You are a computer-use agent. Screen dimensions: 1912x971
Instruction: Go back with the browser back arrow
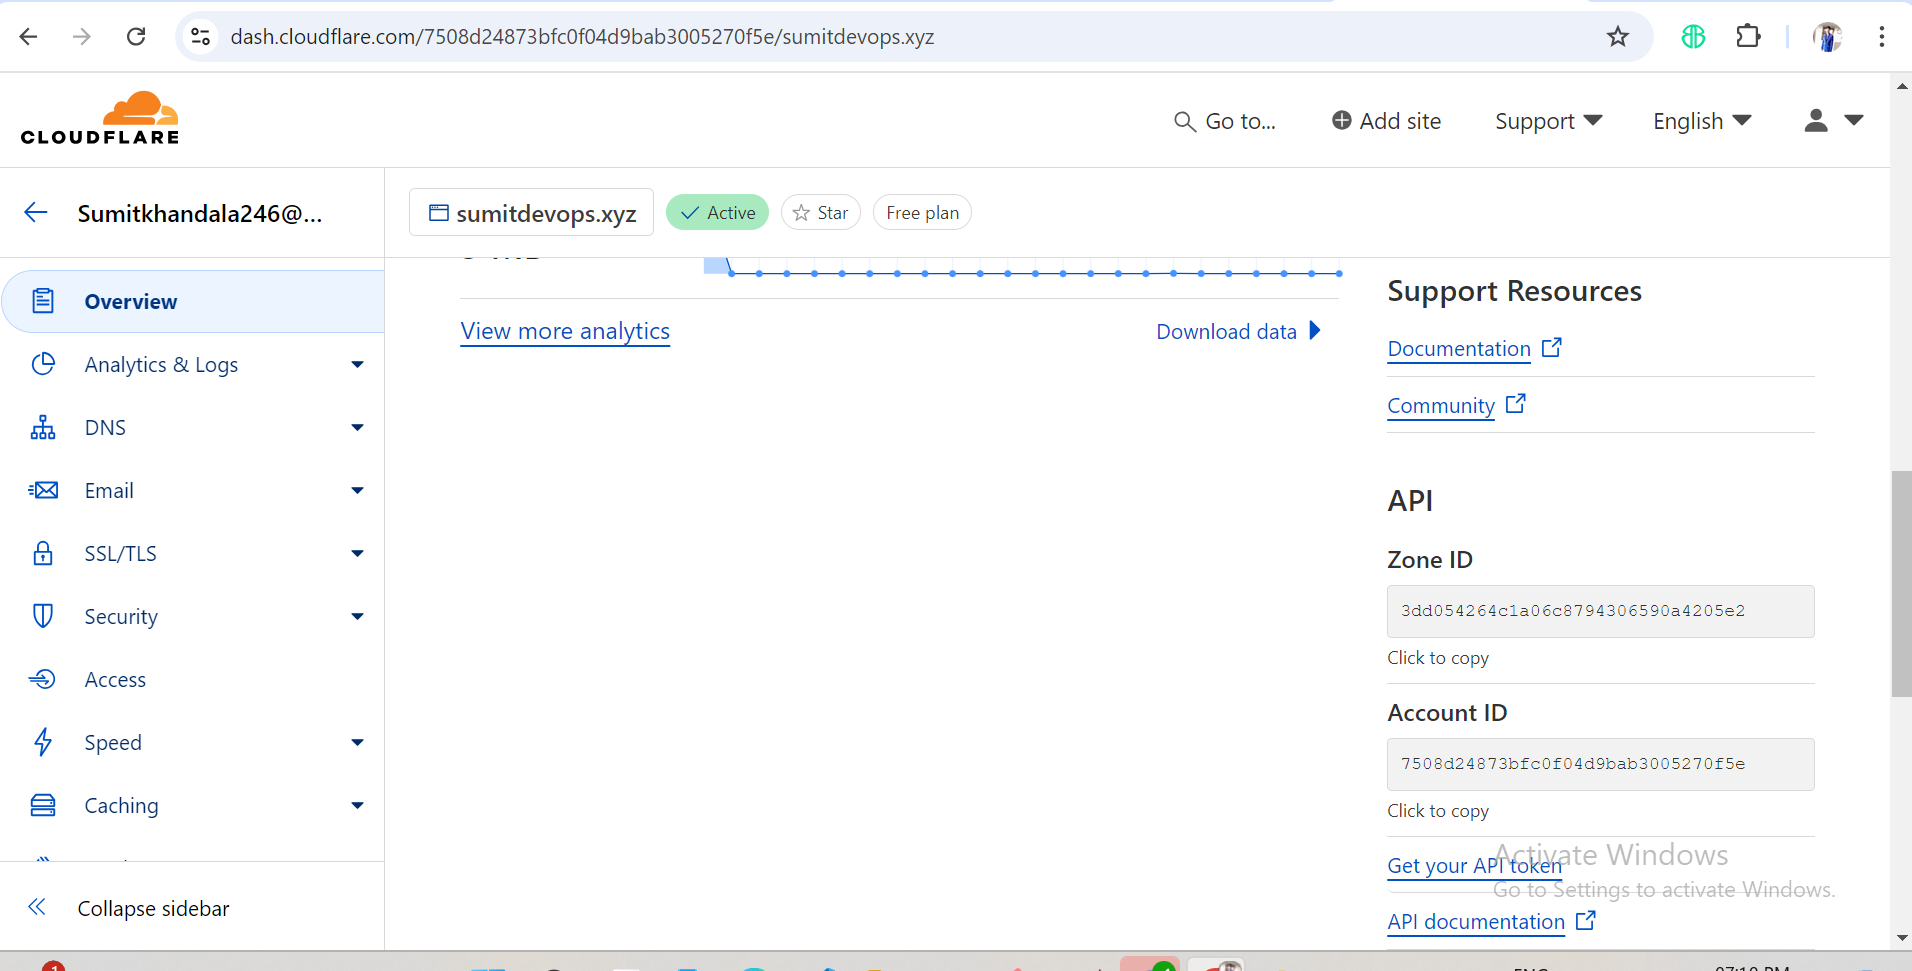[x=28, y=37]
